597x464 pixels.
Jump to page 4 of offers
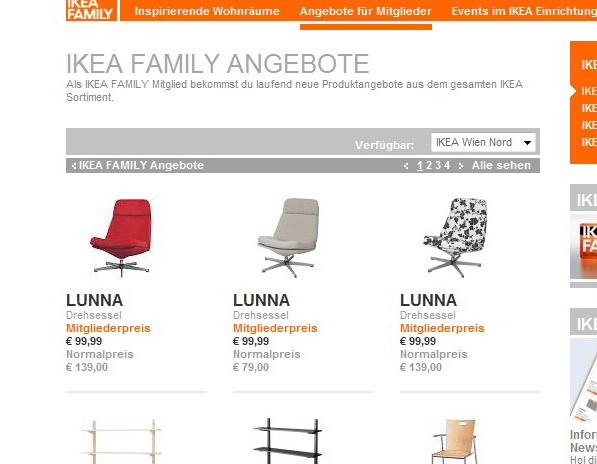point(447,165)
